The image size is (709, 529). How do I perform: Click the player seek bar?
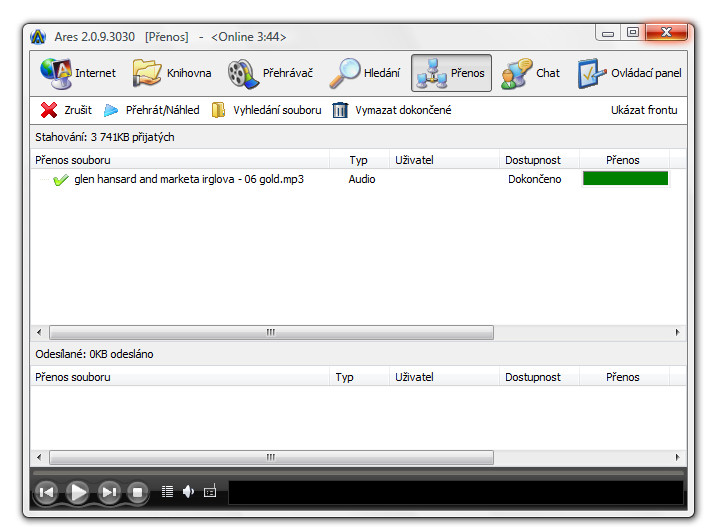coord(358,473)
